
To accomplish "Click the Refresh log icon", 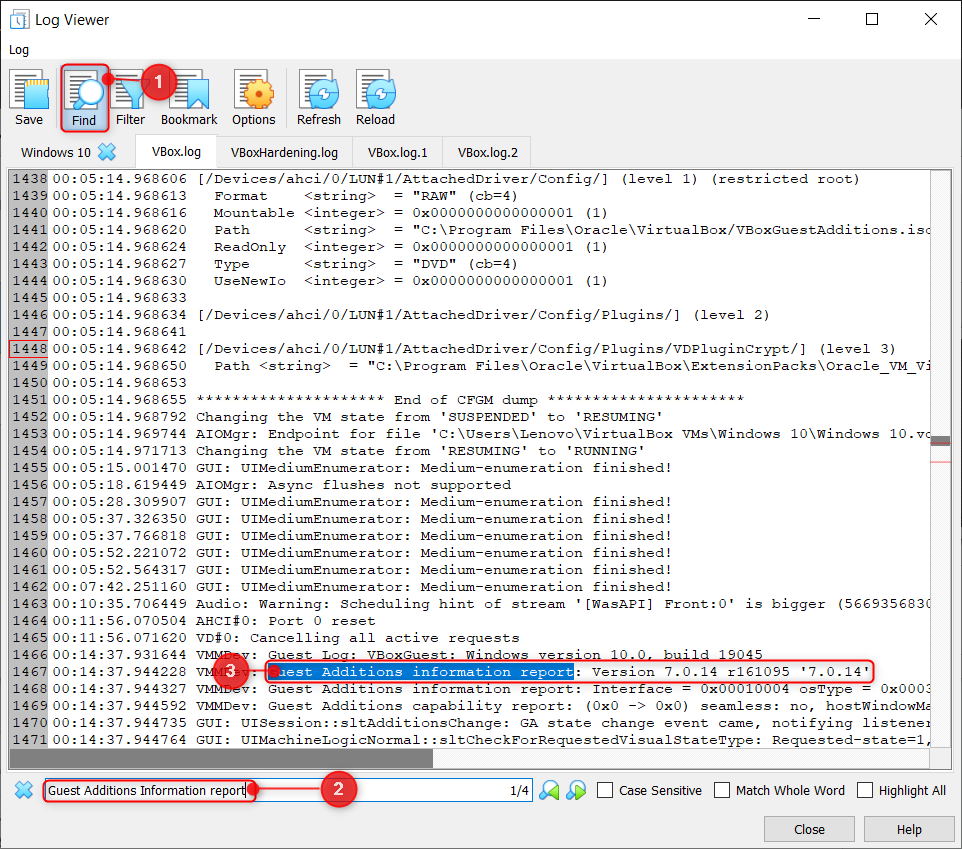I will (x=318, y=98).
